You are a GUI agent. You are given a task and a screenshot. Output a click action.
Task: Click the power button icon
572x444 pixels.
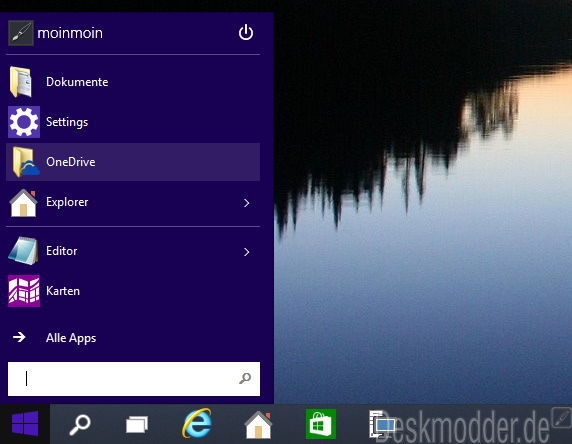point(246,32)
